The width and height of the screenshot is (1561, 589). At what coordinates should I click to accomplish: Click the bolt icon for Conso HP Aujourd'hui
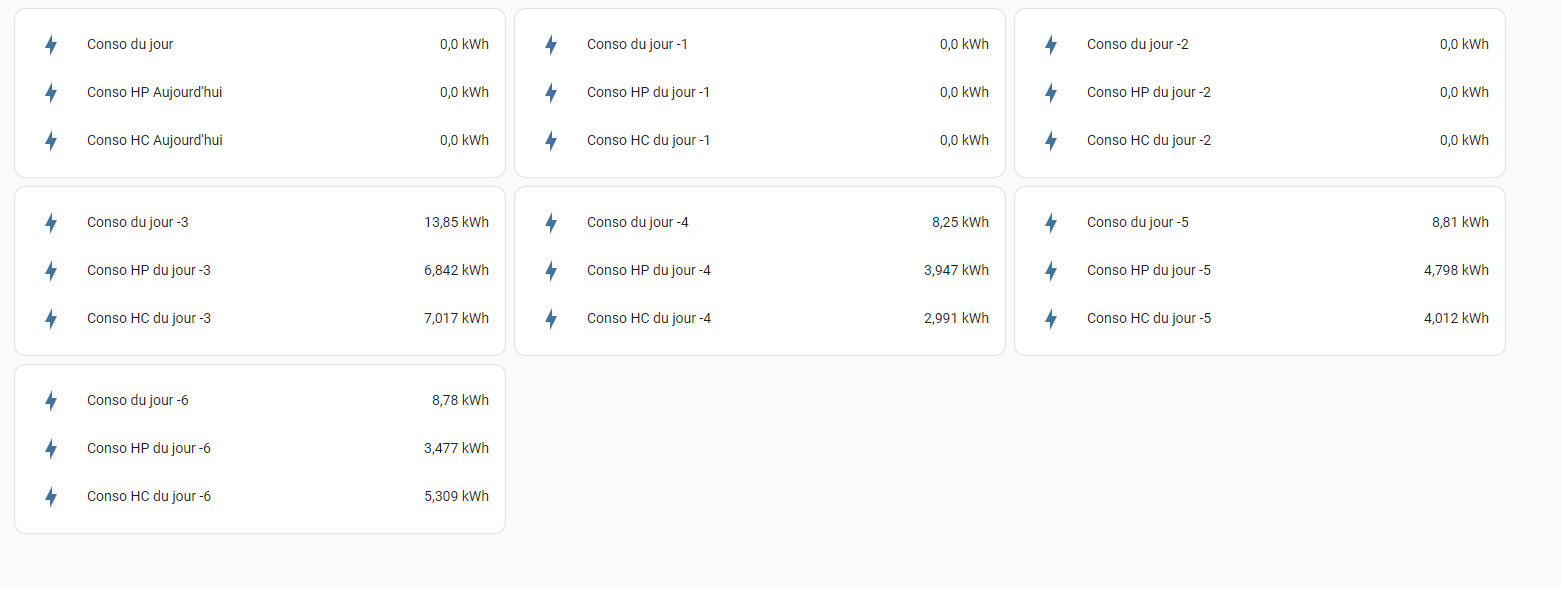coord(51,93)
